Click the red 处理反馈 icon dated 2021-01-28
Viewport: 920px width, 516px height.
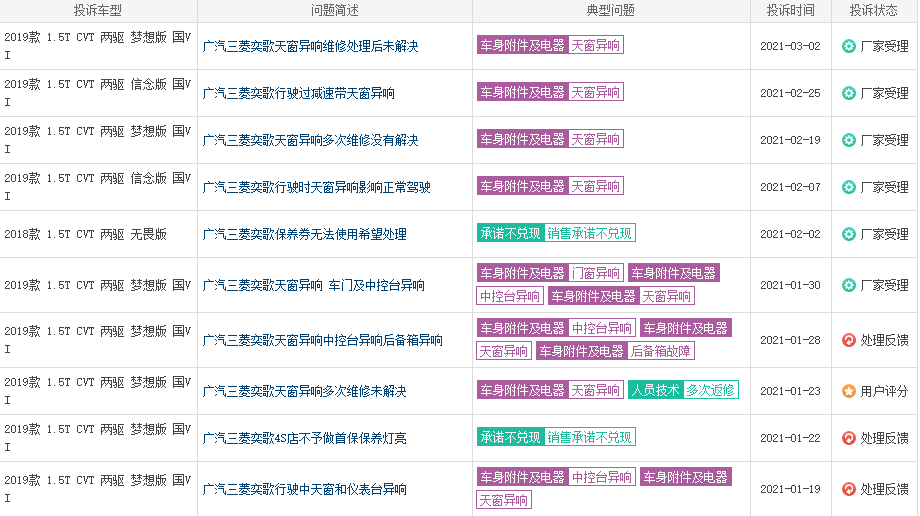(x=848, y=340)
